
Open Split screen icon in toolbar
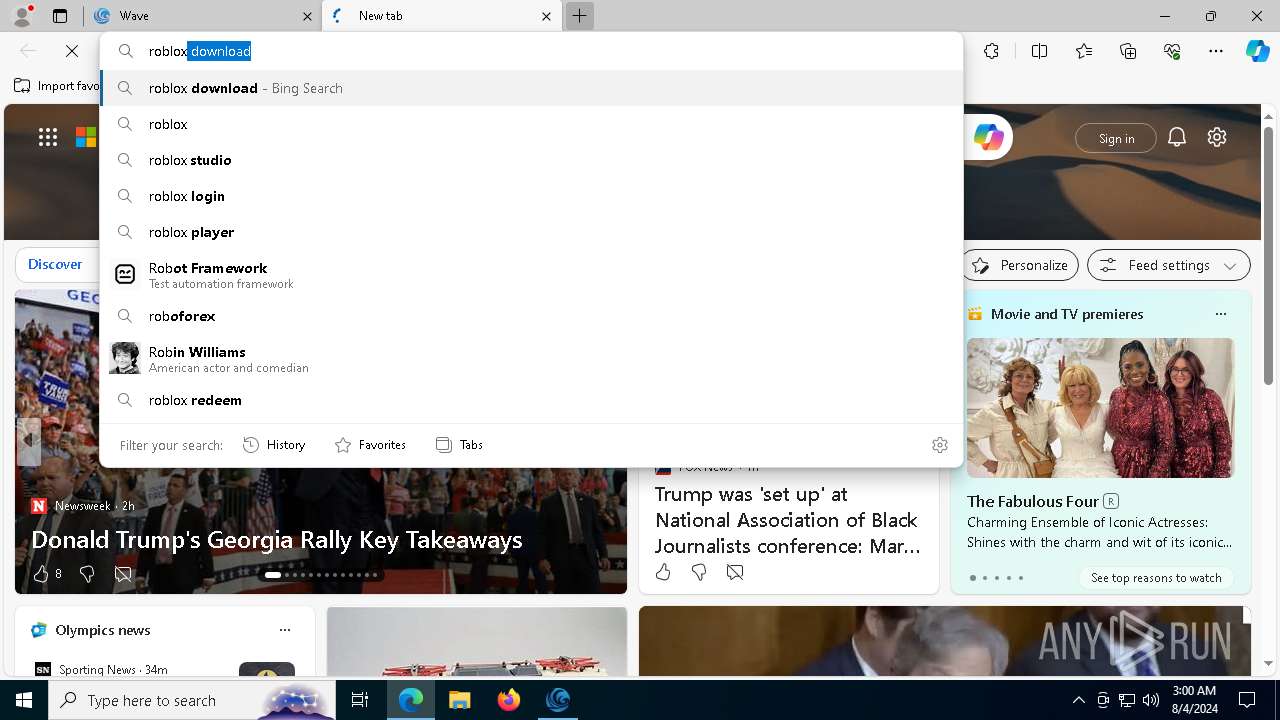click(1039, 51)
